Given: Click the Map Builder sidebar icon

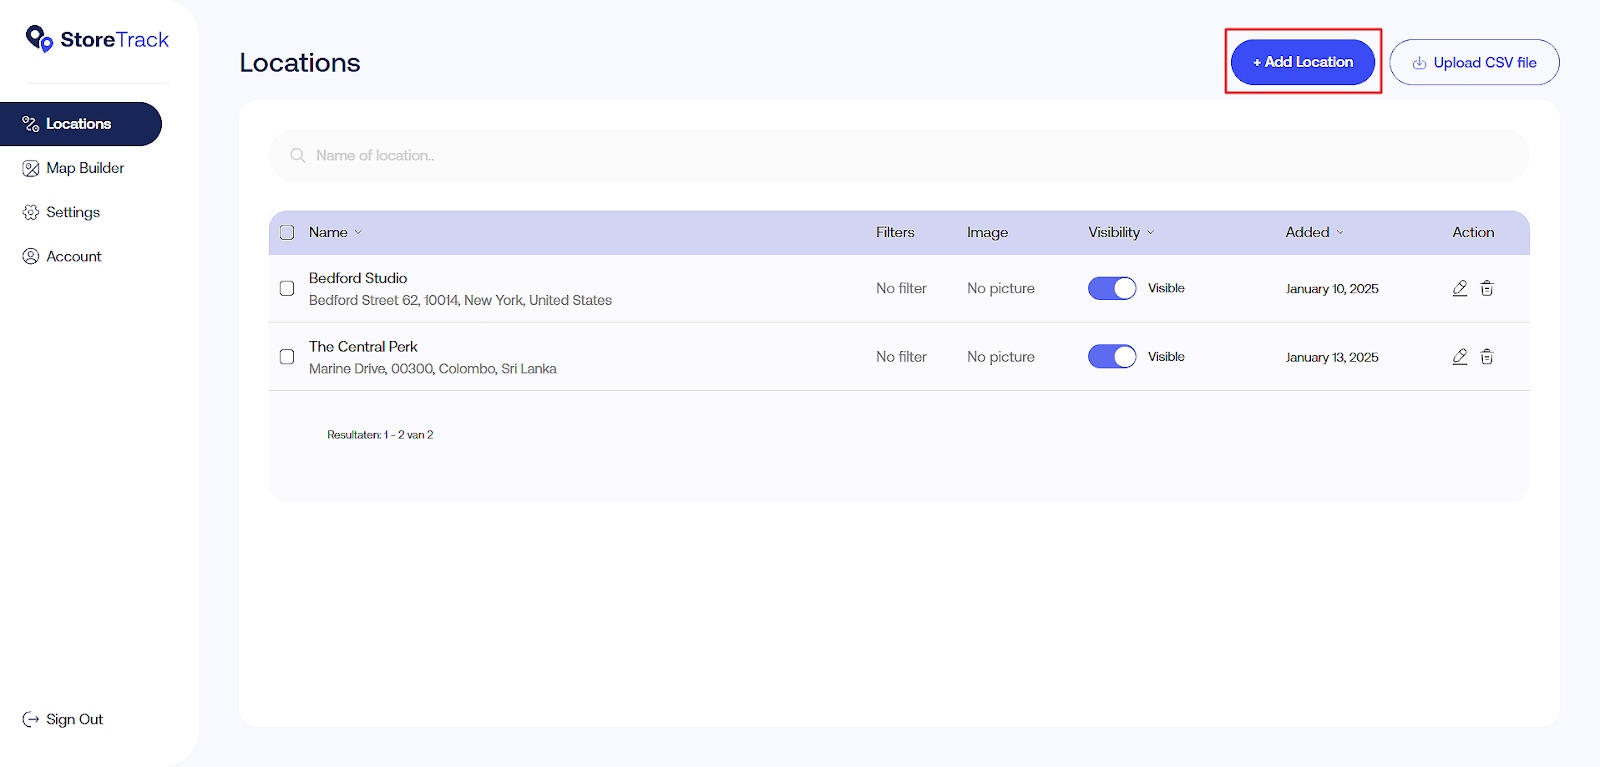Looking at the screenshot, I should (x=31, y=168).
